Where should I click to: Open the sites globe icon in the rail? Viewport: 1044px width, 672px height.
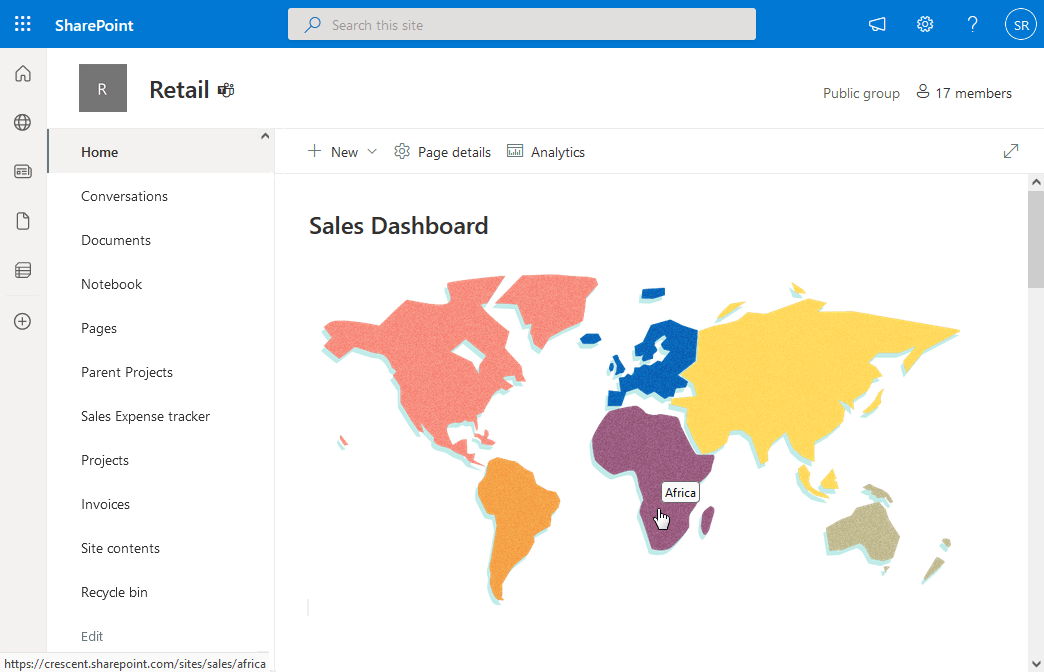[x=22, y=122]
